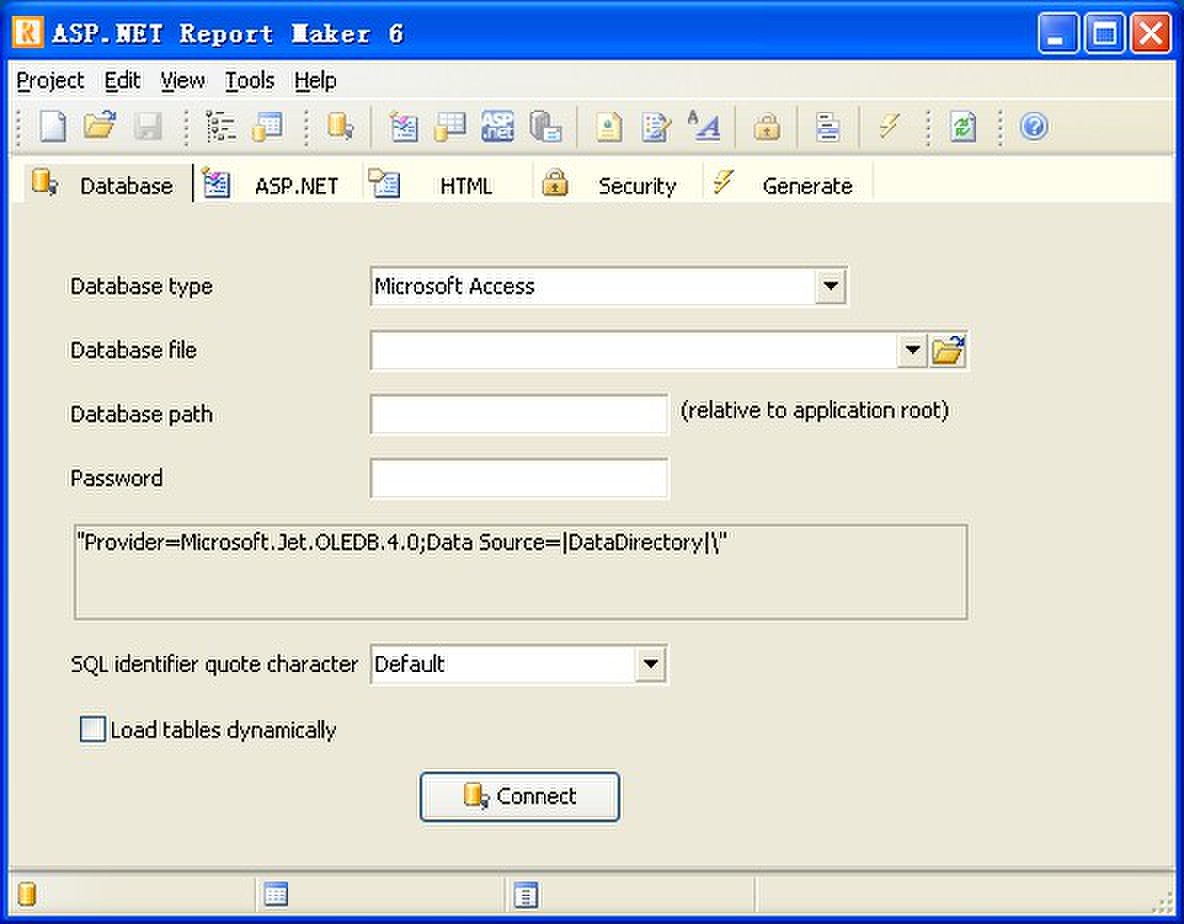This screenshot has height=924, width=1184.
Task: Click the padlock icon in the toolbar
Action: pos(766,126)
